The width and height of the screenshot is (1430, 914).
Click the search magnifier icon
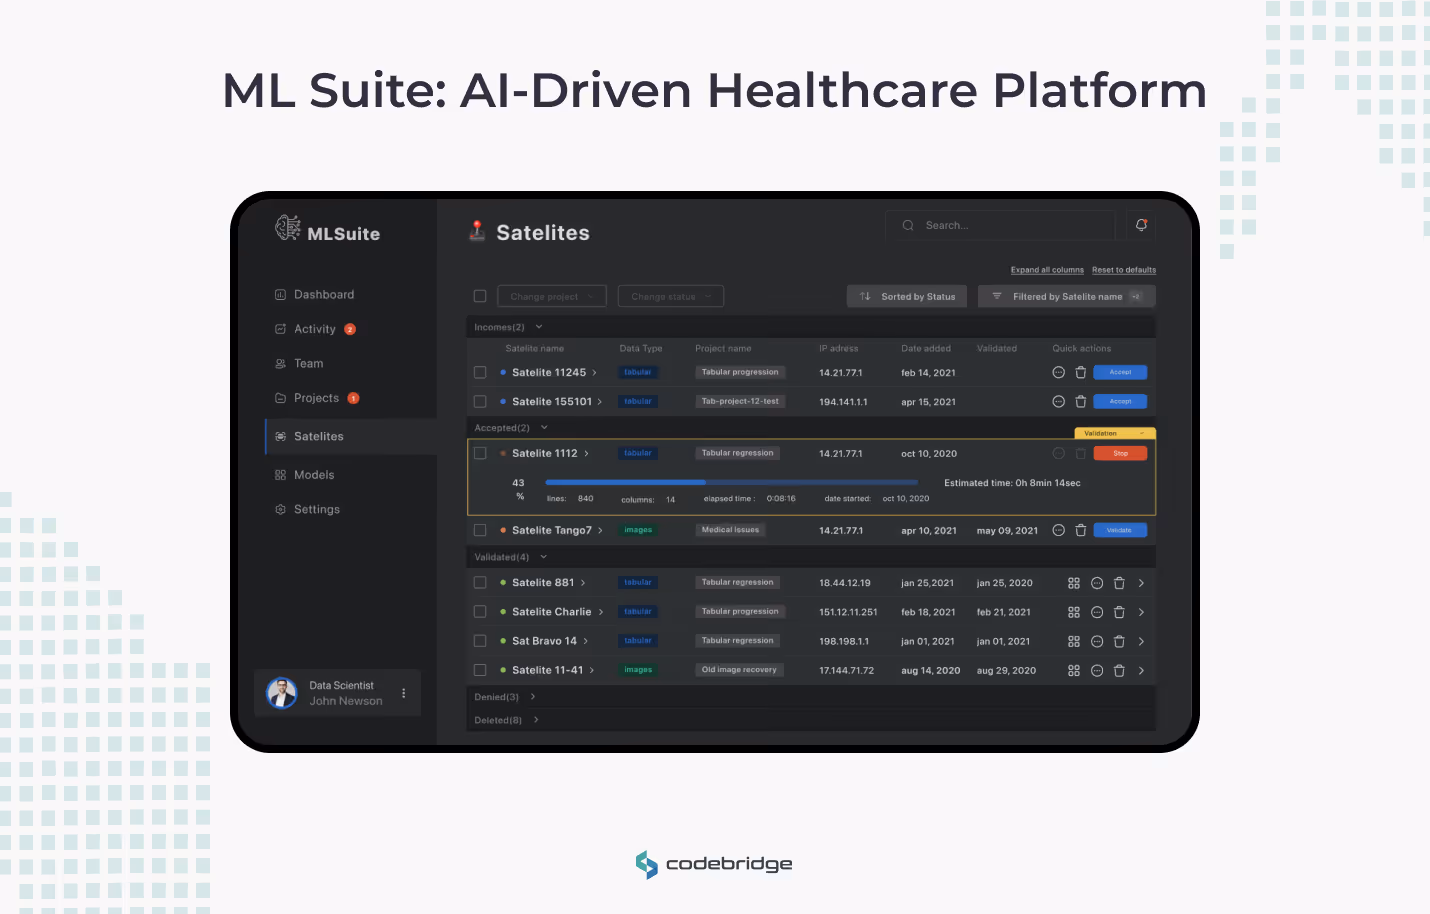click(x=908, y=226)
